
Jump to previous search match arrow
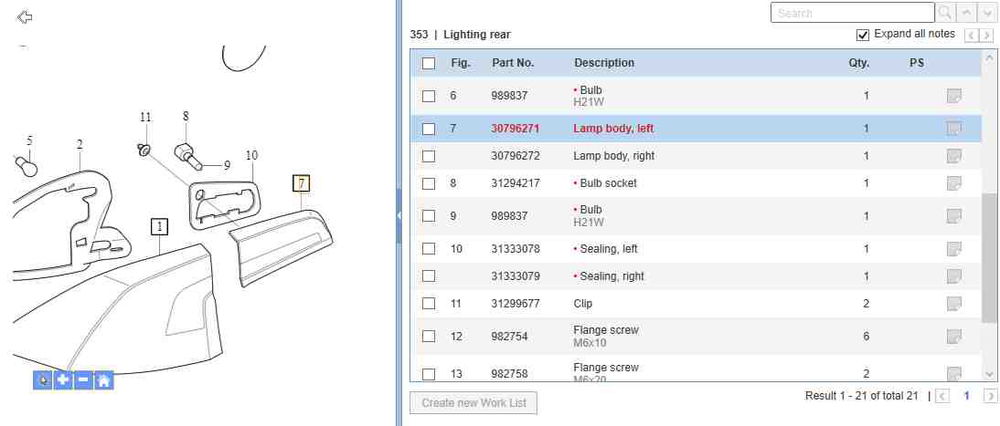966,13
